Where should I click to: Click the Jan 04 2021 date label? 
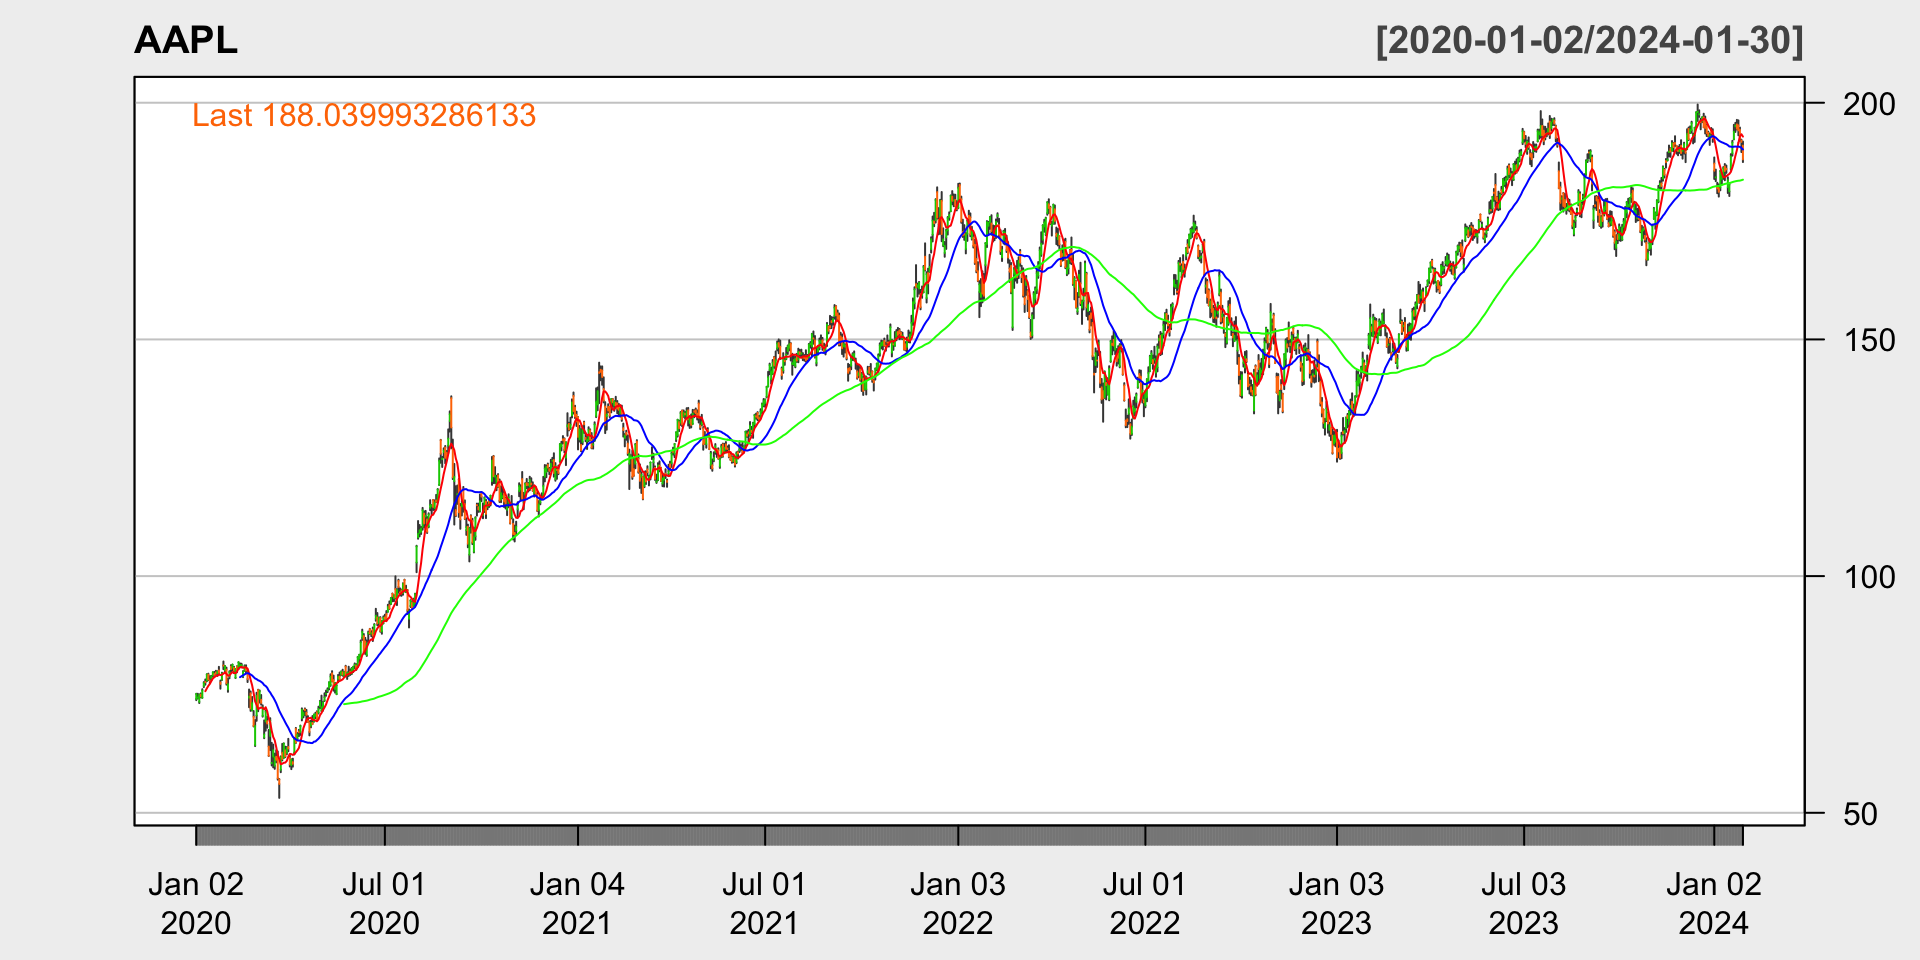[x=577, y=903]
